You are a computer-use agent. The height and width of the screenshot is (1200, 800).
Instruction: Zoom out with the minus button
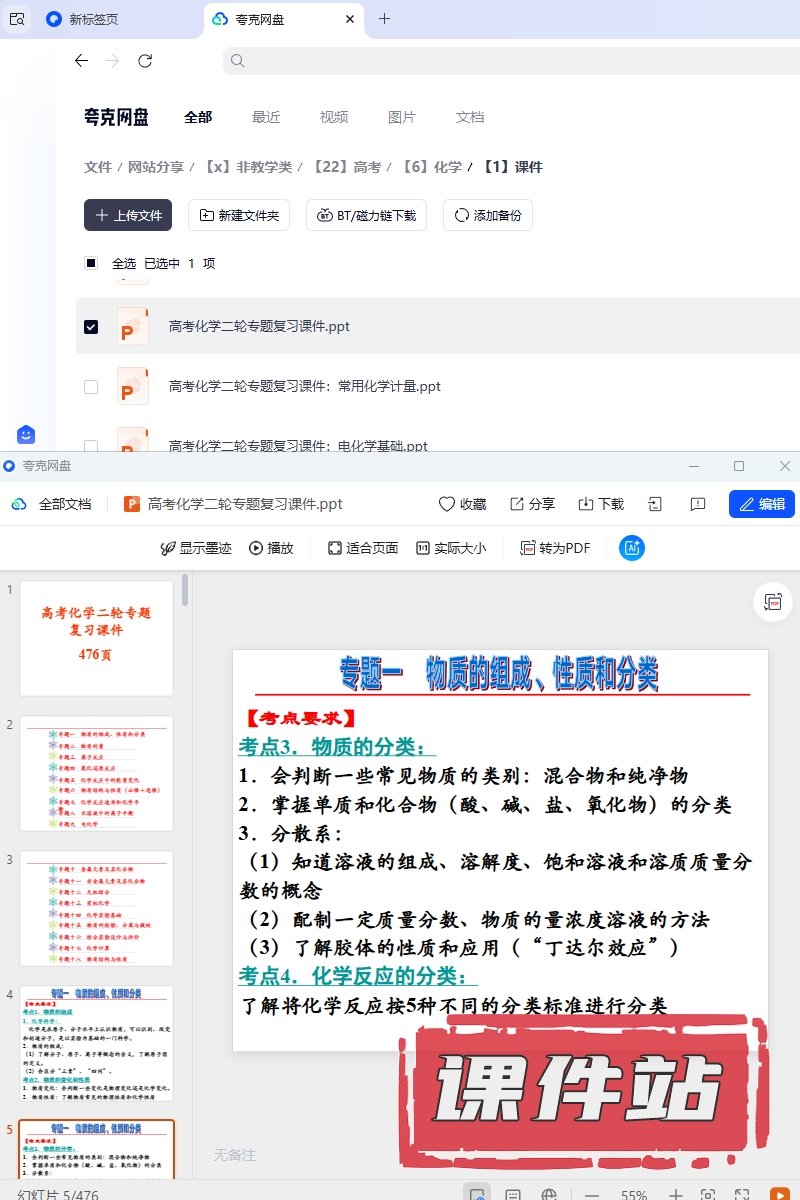(592, 1194)
